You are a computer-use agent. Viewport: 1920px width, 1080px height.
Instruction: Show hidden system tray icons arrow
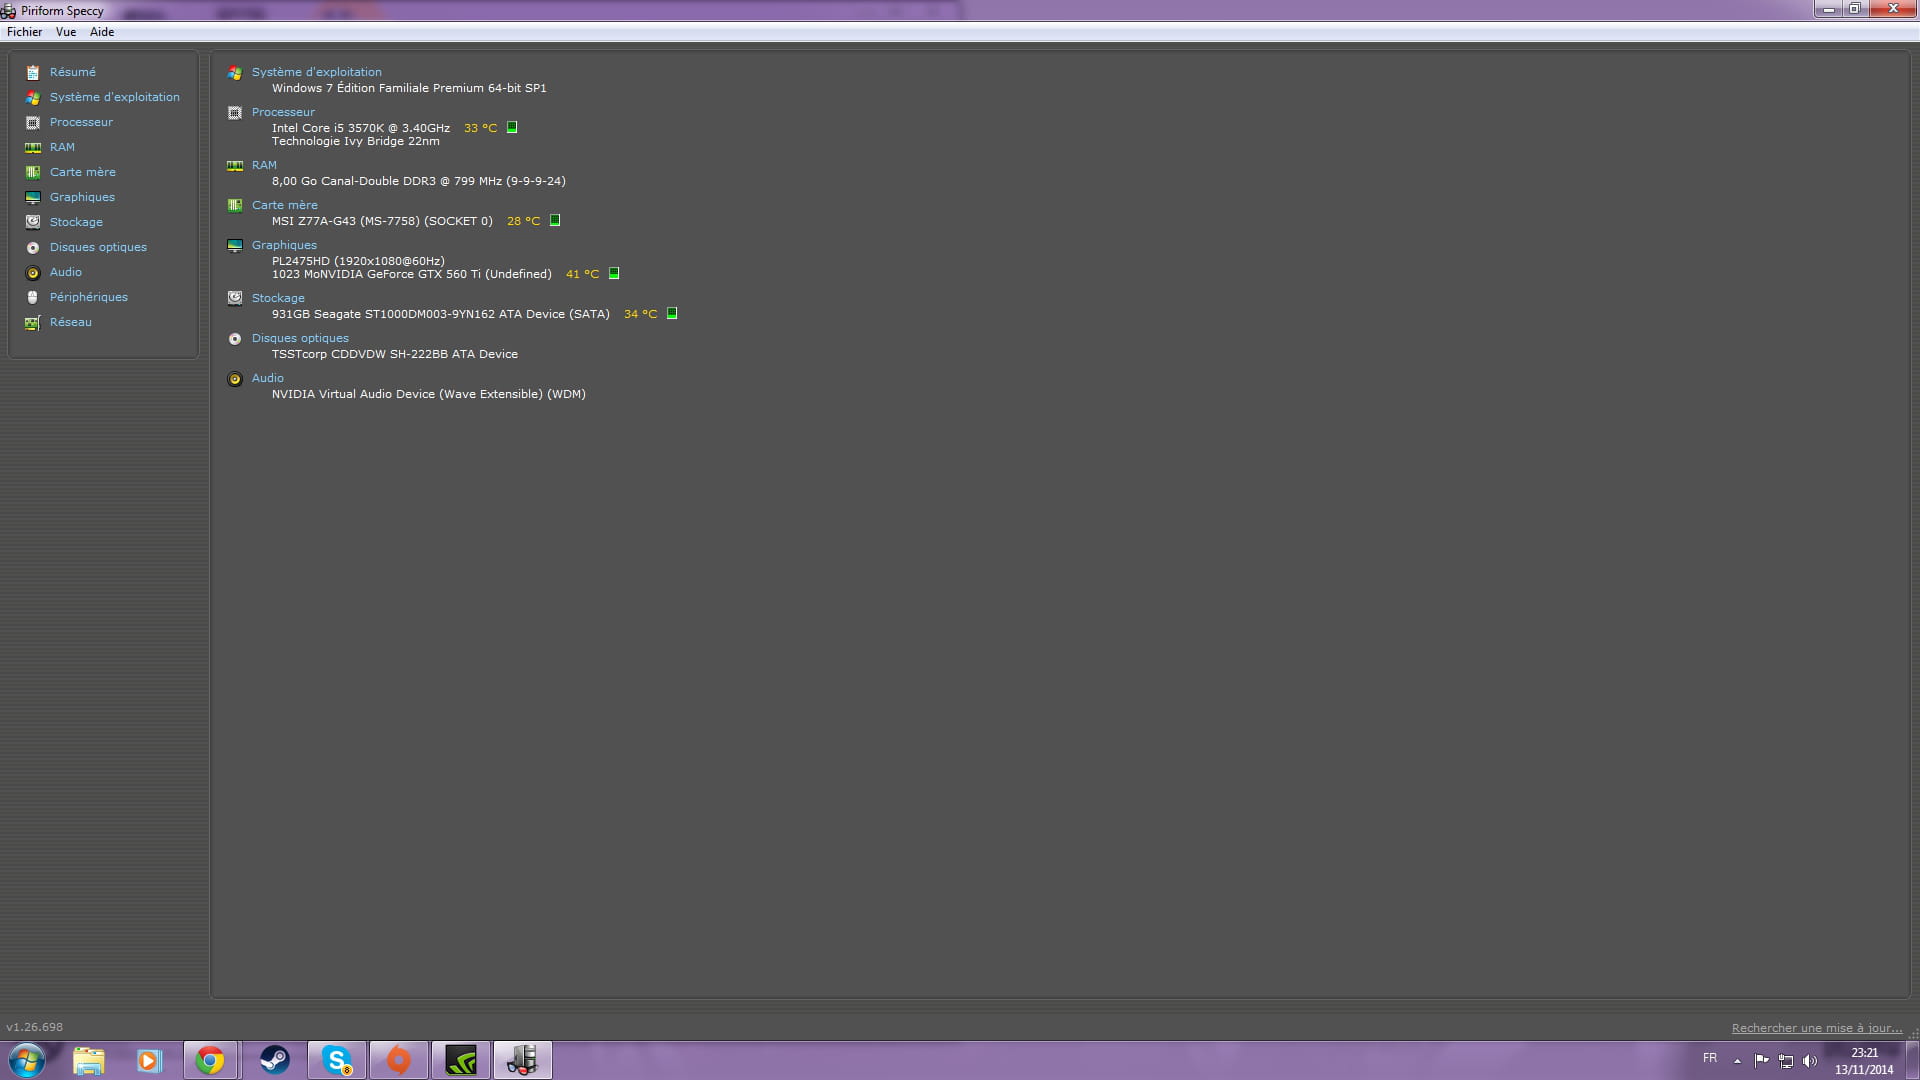(1737, 1061)
